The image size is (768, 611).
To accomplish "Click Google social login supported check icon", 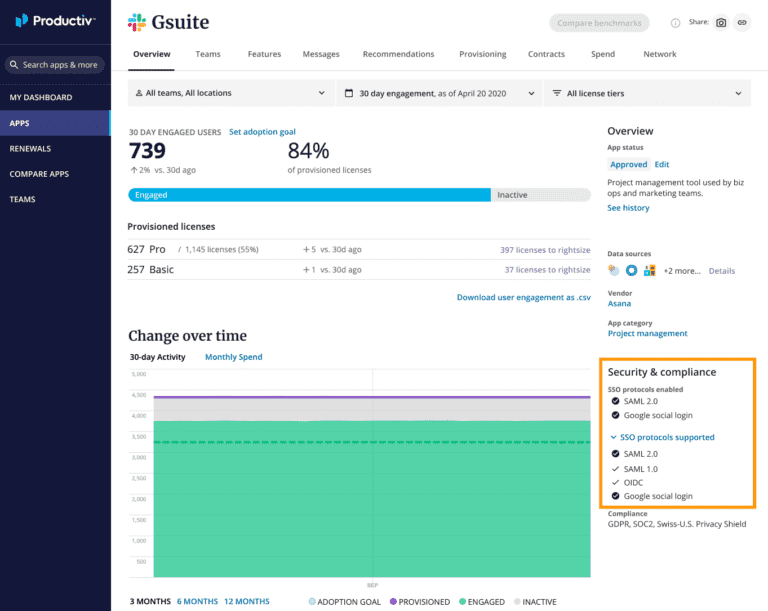I will point(616,496).
